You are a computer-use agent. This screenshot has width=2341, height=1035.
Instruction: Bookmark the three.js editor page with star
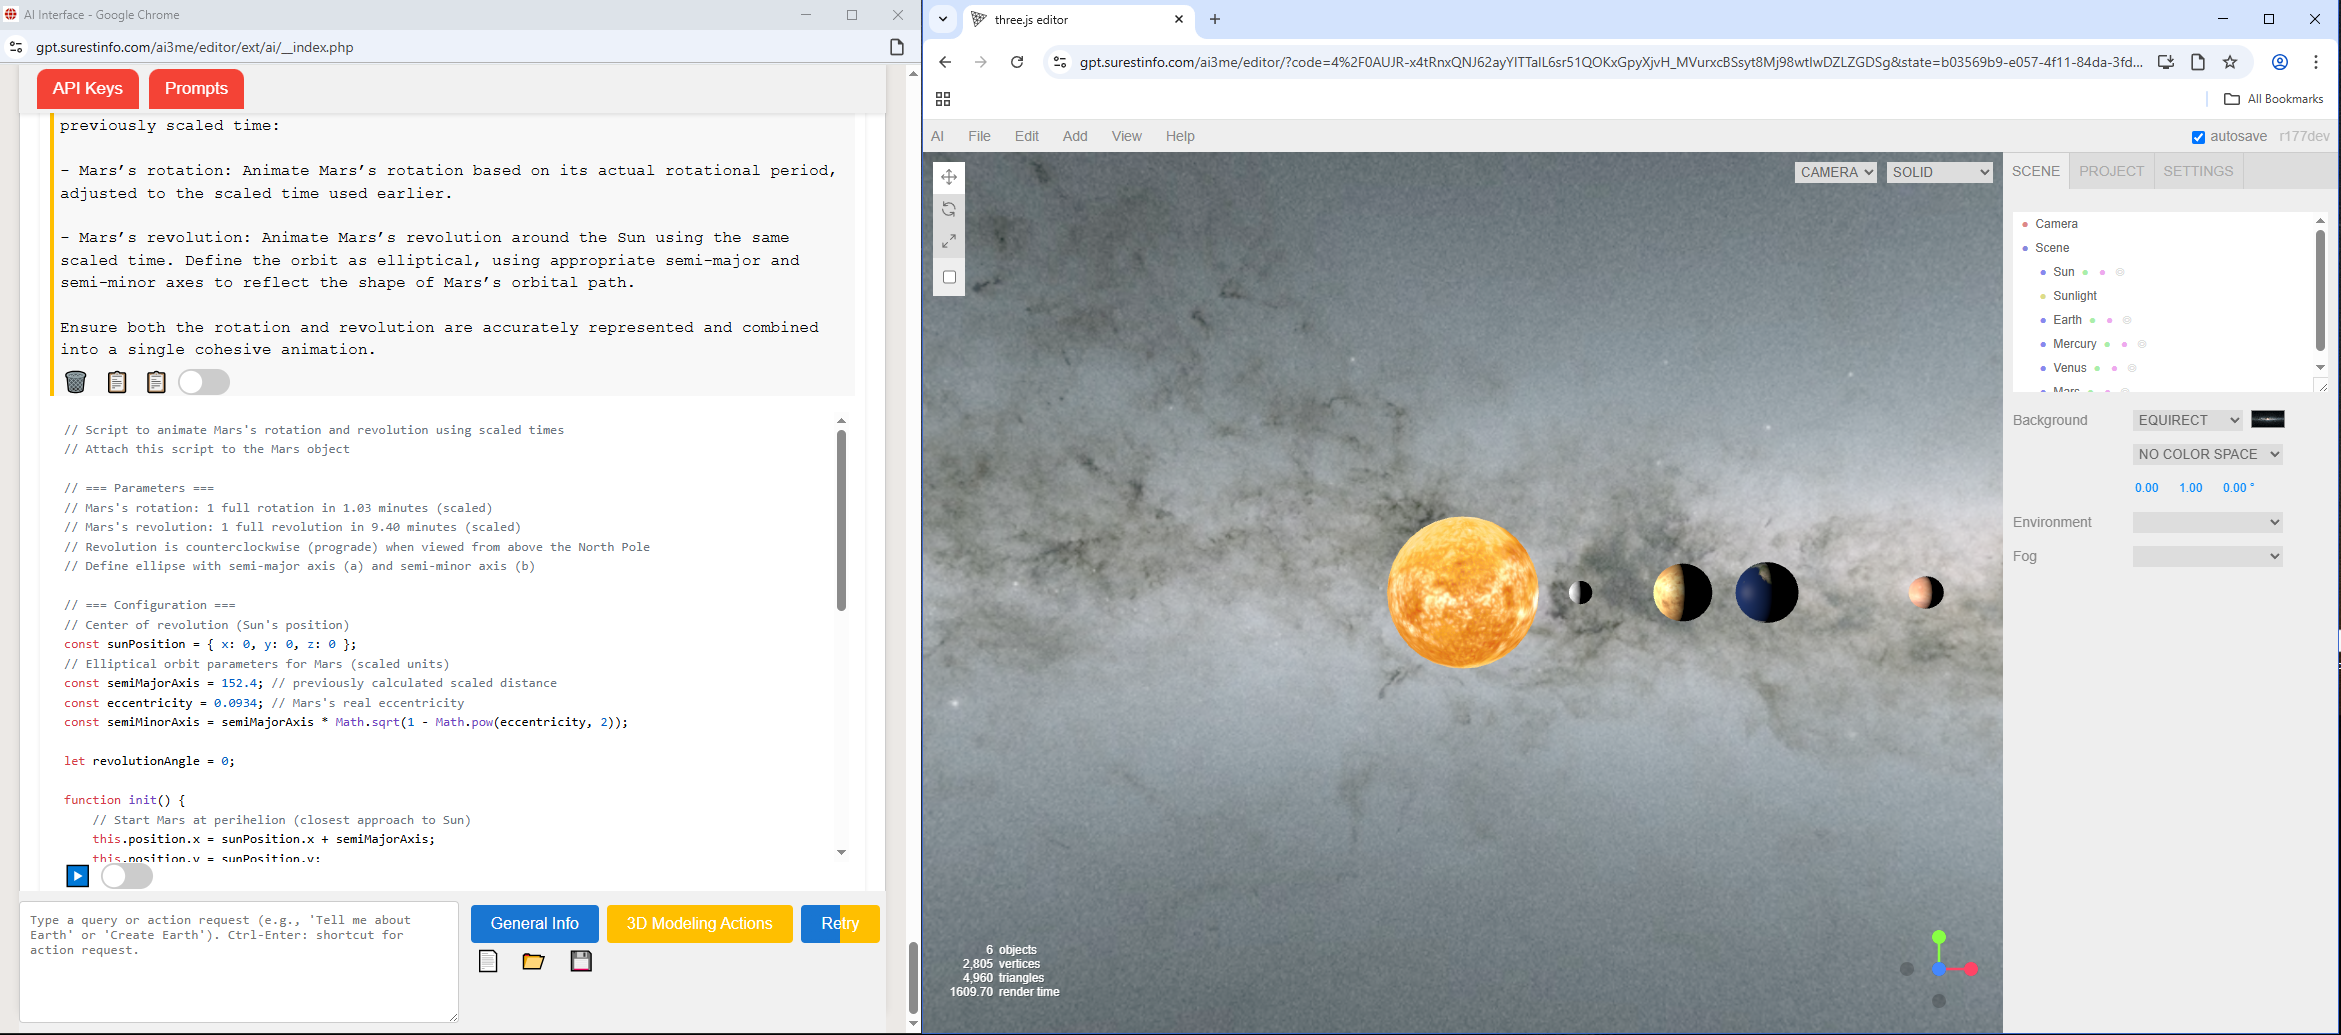pos(2230,62)
